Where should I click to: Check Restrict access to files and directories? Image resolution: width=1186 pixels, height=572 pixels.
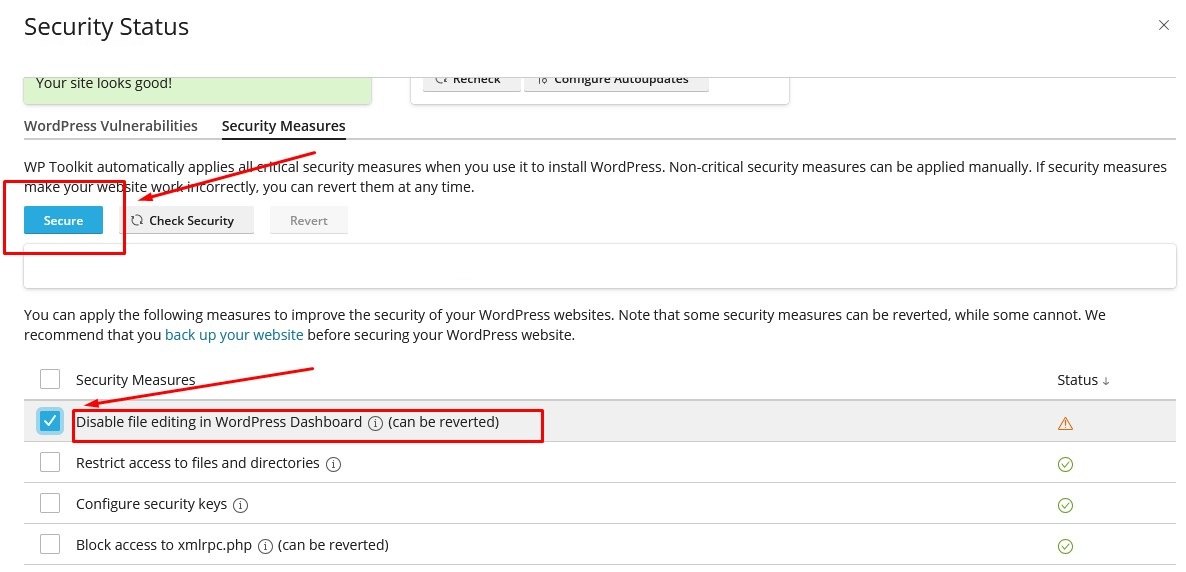pos(50,462)
